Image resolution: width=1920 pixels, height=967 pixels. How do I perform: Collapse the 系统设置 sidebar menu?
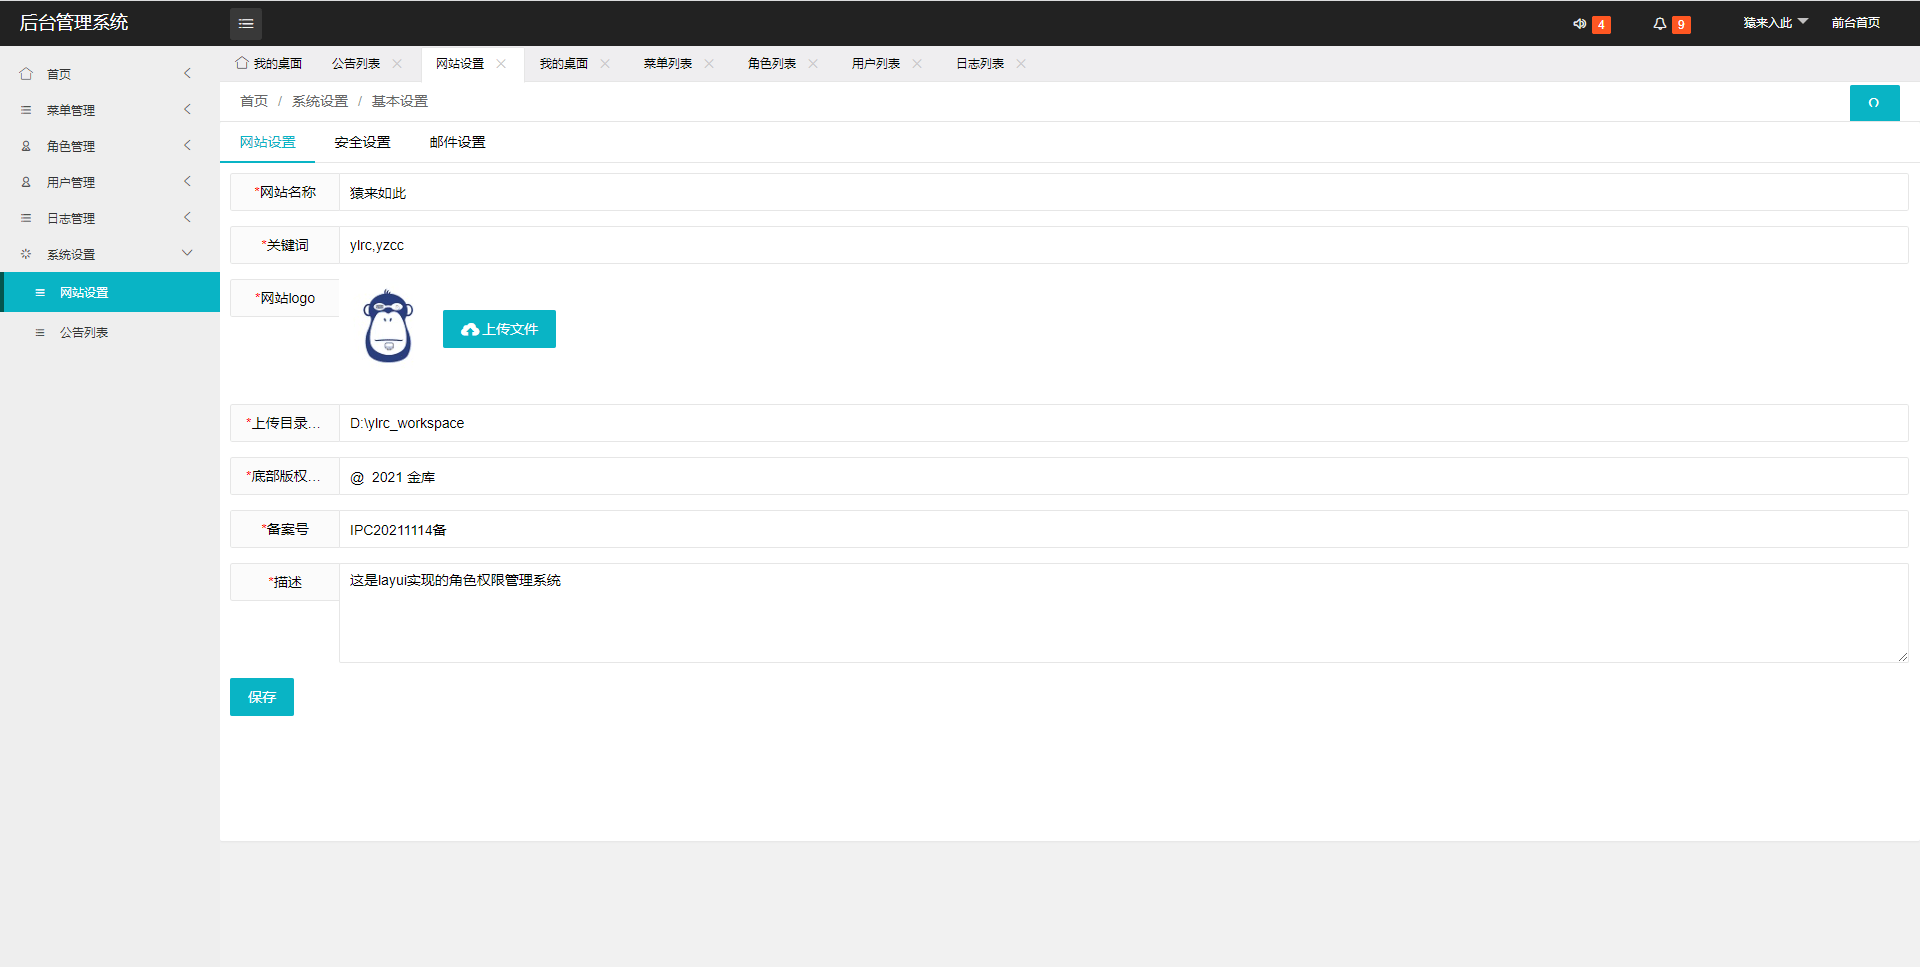click(x=110, y=254)
